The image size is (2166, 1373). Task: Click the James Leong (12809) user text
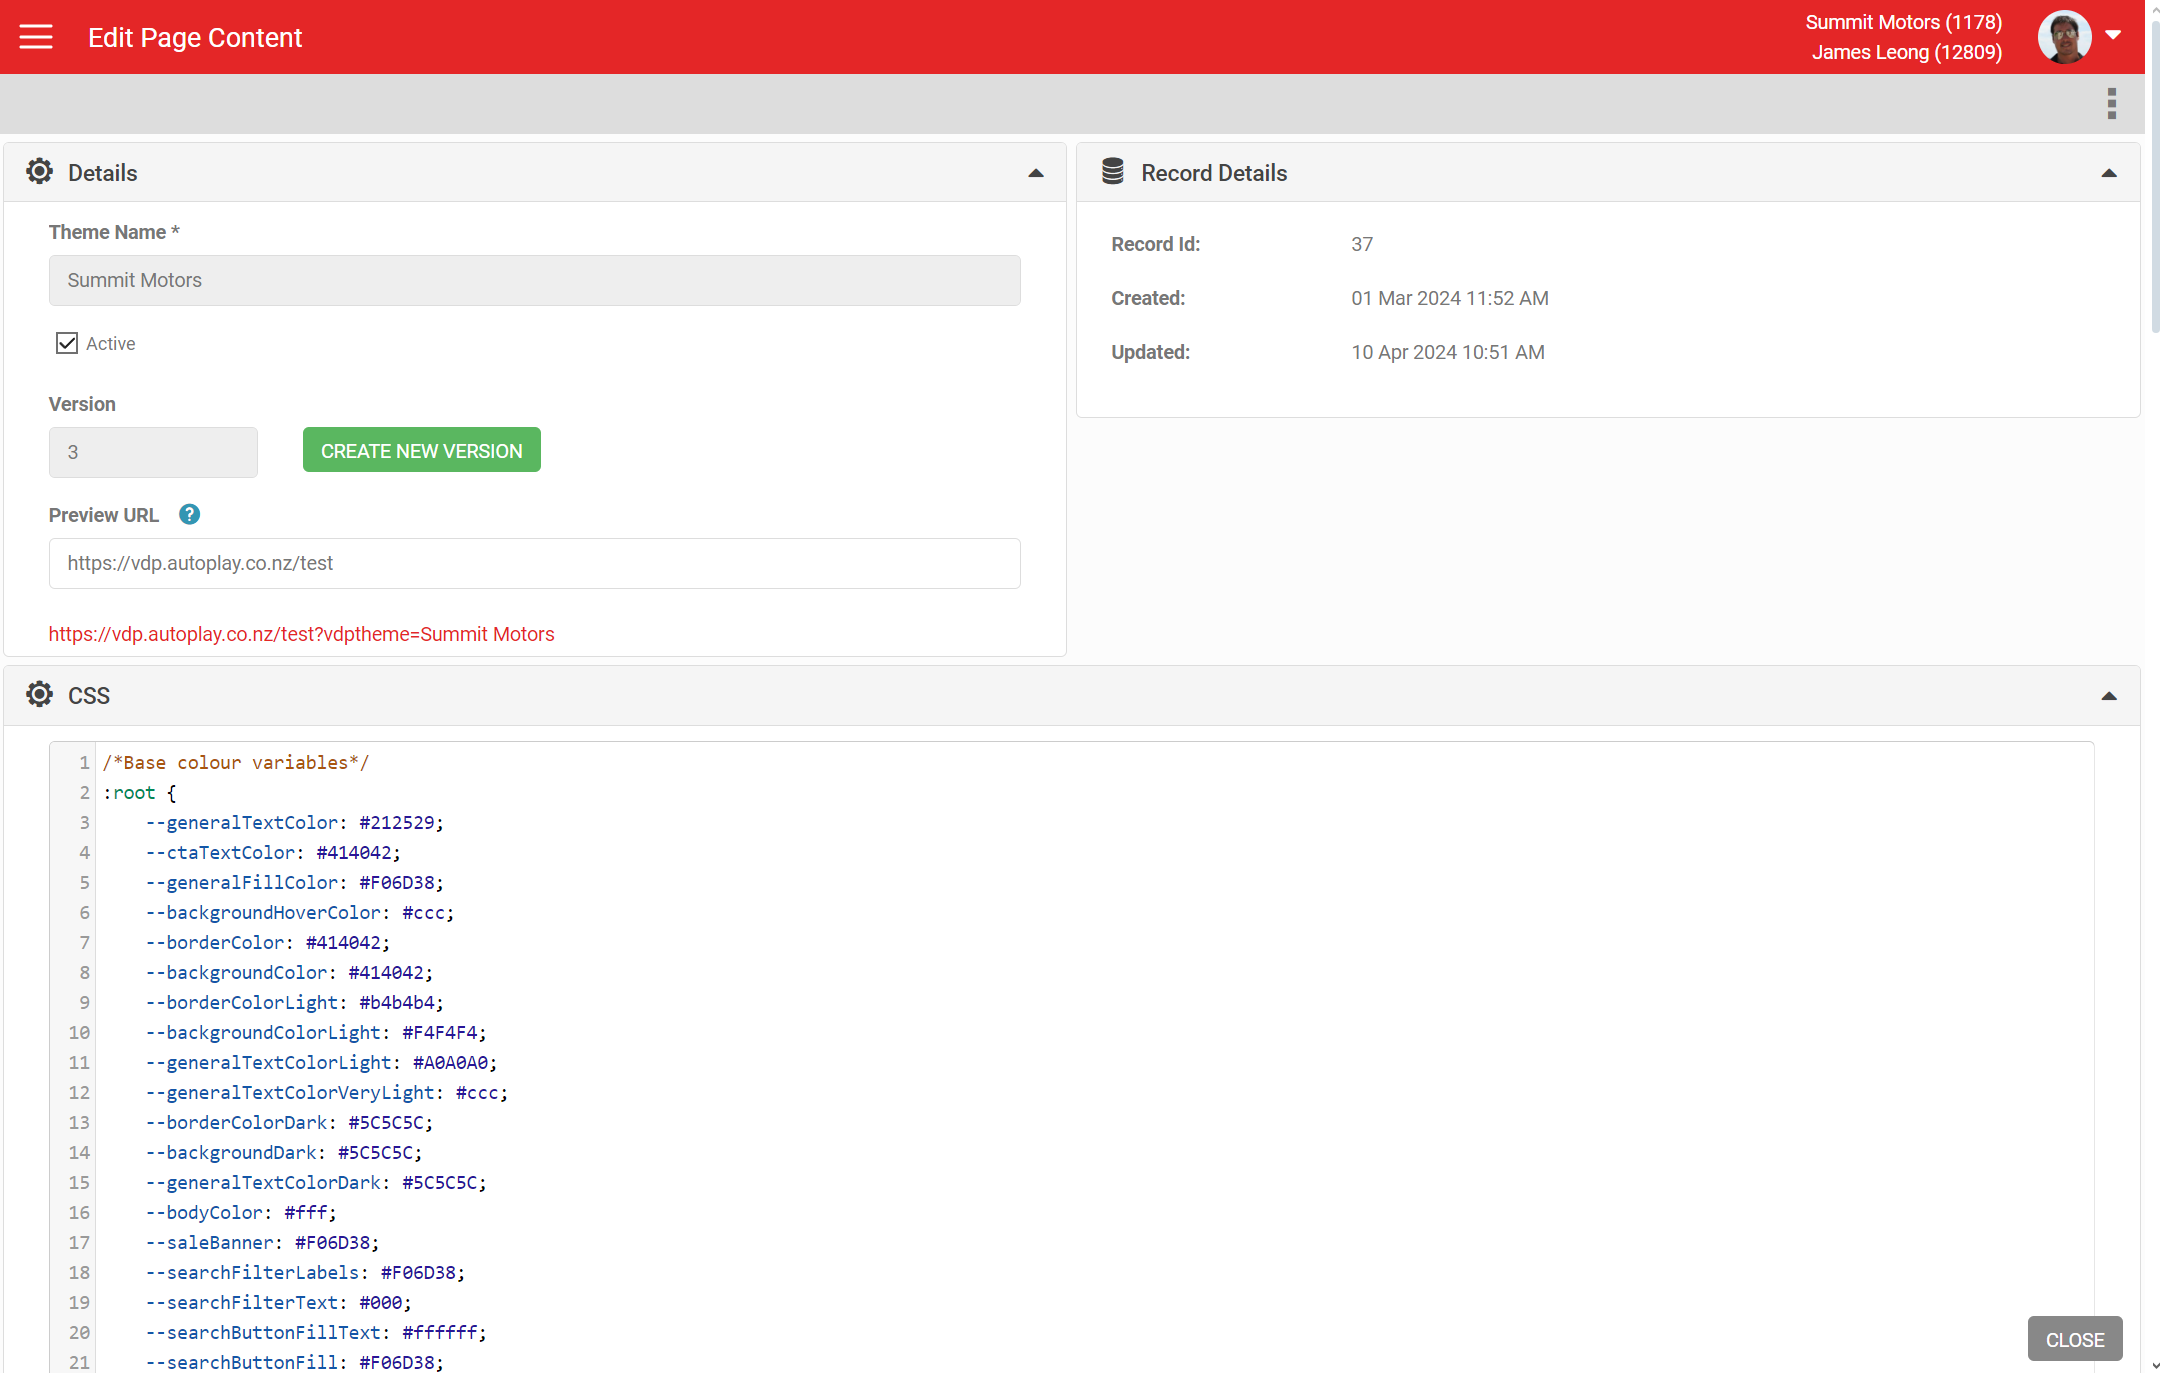pyautogui.click(x=1906, y=52)
